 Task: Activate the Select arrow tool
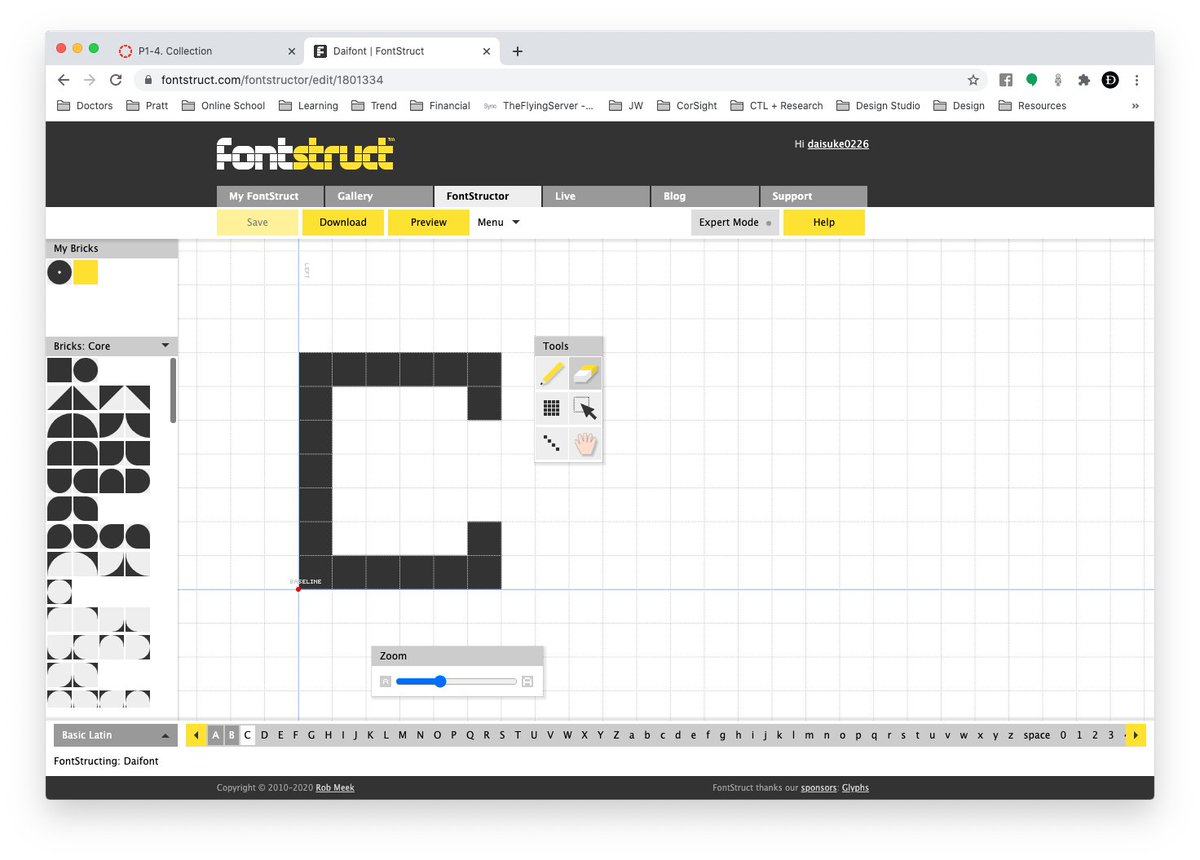coord(586,408)
